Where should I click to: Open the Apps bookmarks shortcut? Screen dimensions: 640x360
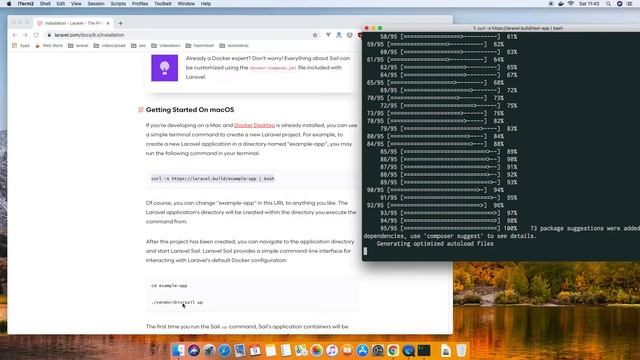tap(21, 46)
